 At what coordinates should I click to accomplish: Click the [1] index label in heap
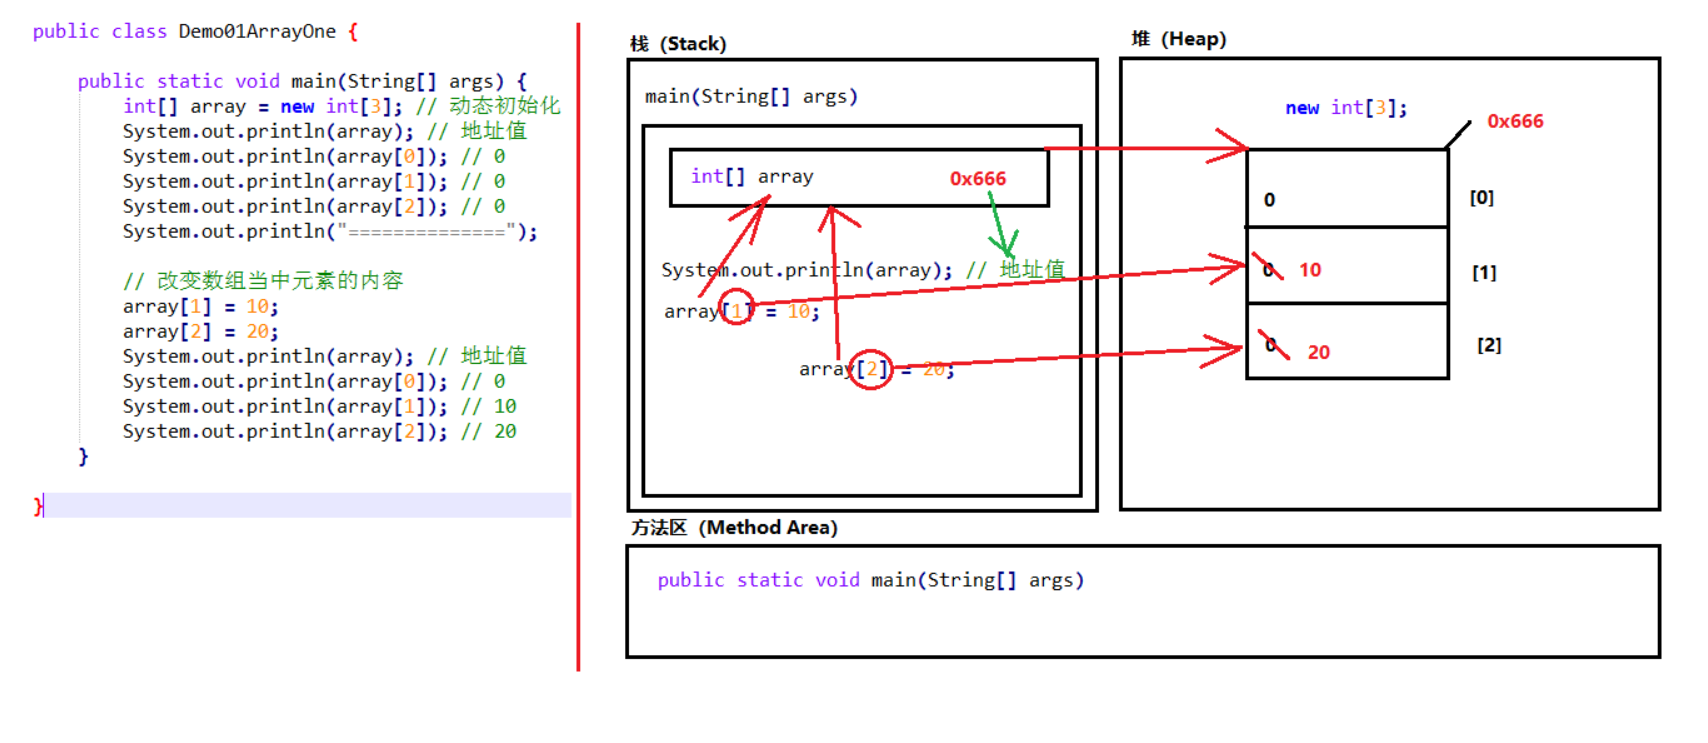coord(1484,272)
